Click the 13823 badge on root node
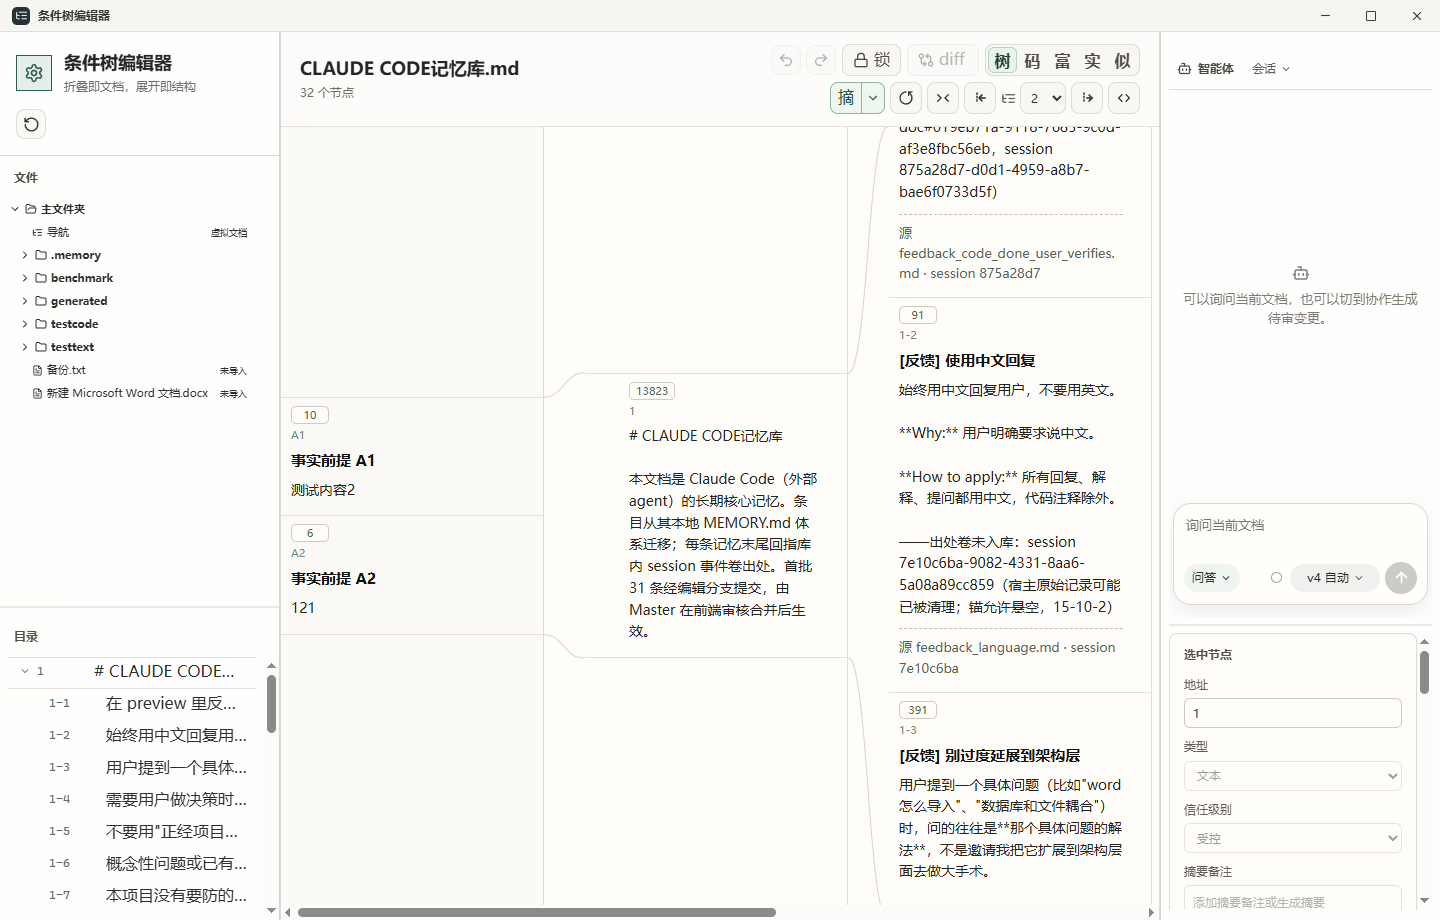The width and height of the screenshot is (1440, 920). [x=652, y=391]
